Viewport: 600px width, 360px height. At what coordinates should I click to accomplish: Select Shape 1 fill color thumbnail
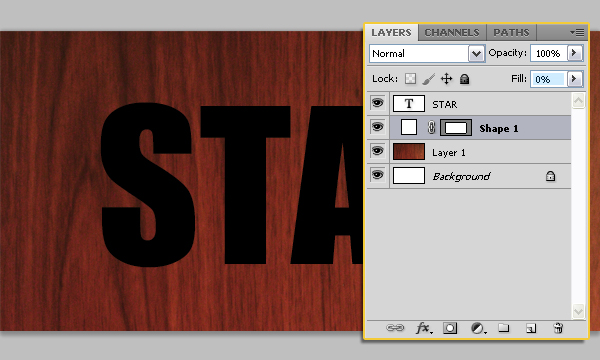[x=409, y=127]
